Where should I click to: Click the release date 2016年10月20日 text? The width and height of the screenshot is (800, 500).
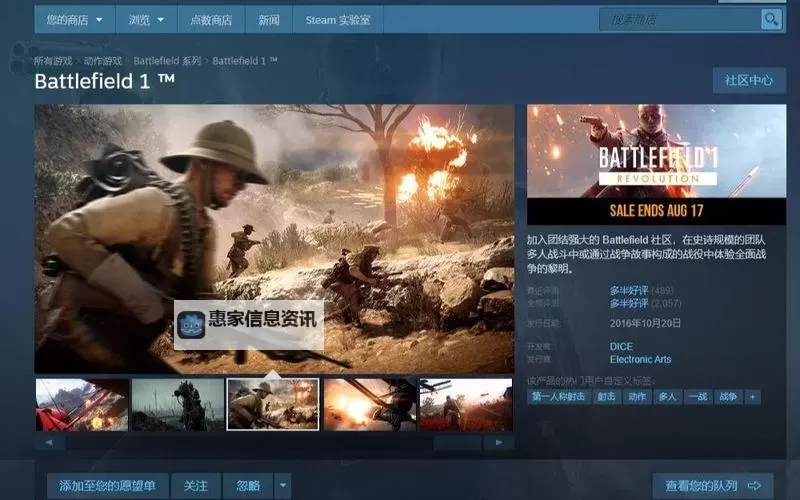pos(645,323)
